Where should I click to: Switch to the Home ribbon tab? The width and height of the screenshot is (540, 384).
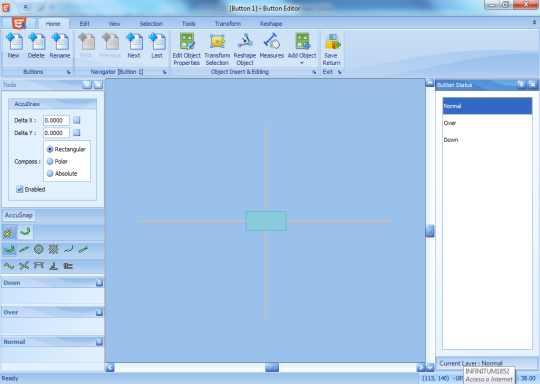(x=53, y=24)
